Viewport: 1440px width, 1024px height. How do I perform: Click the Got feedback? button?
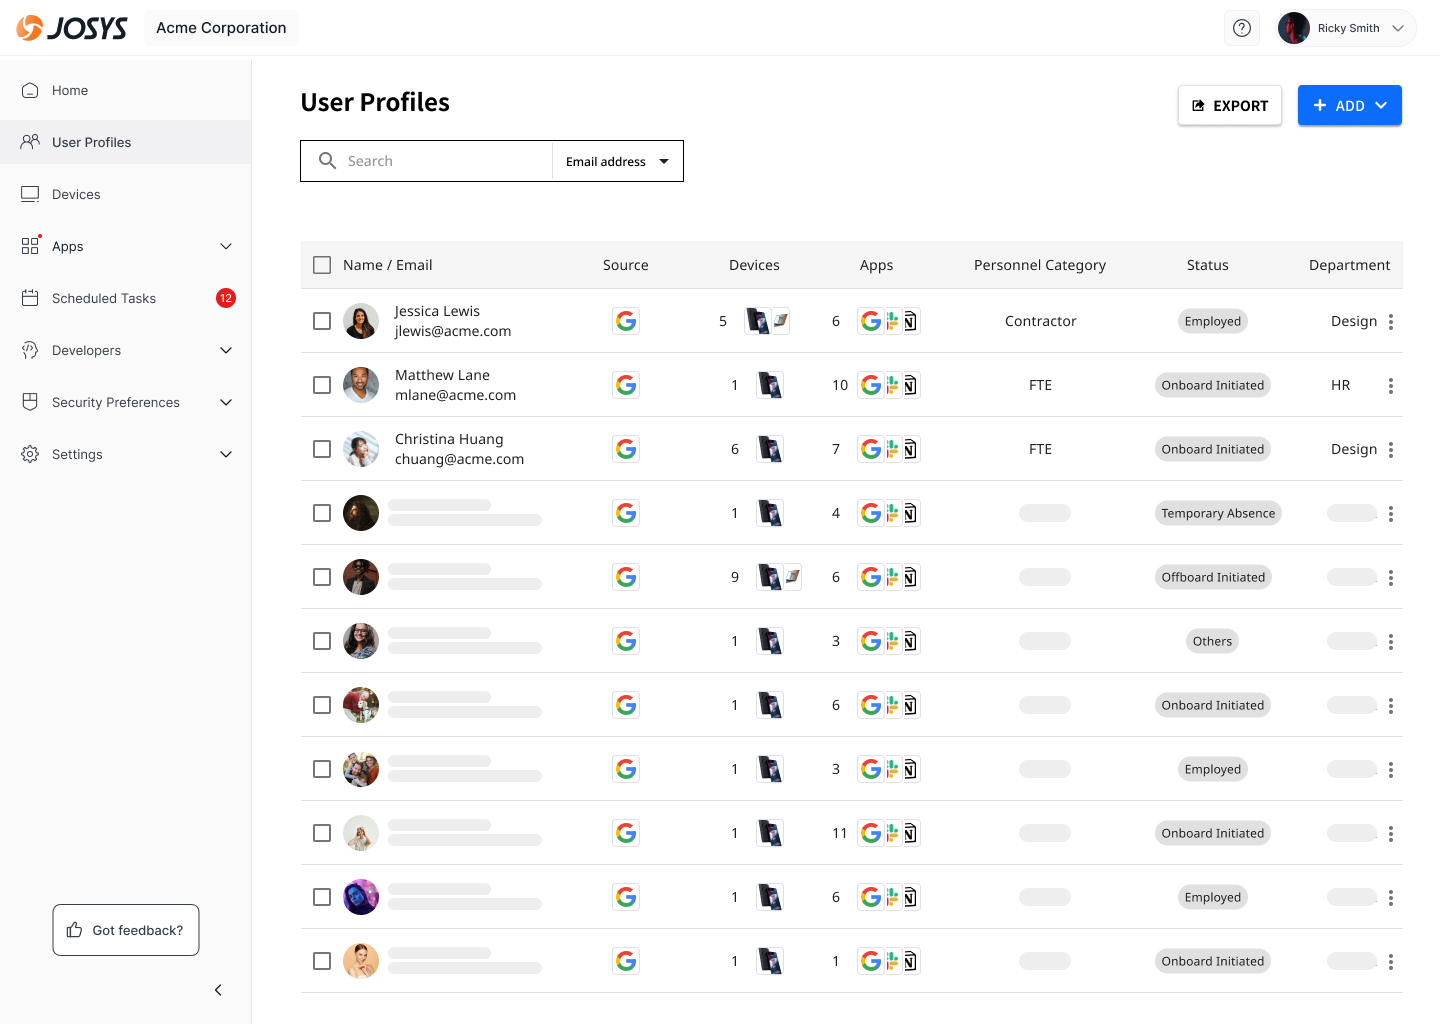(126, 930)
